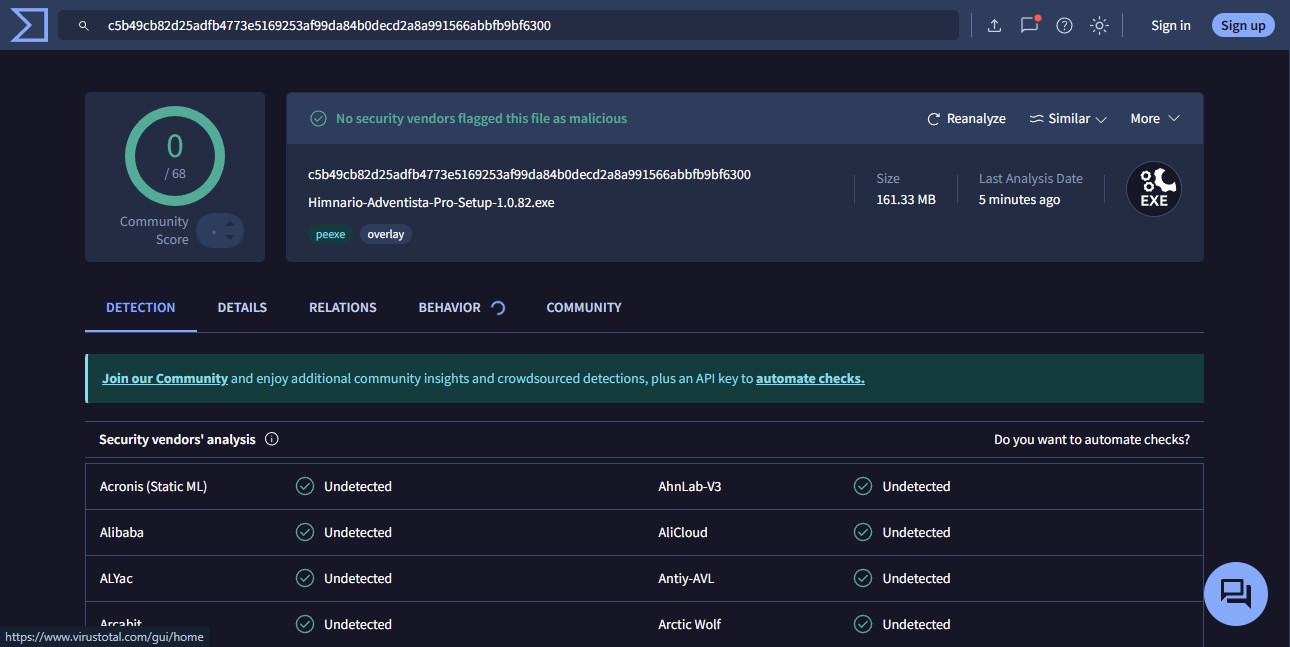Click the upload file icon
The width and height of the screenshot is (1290, 647).
tap(994, 26)
